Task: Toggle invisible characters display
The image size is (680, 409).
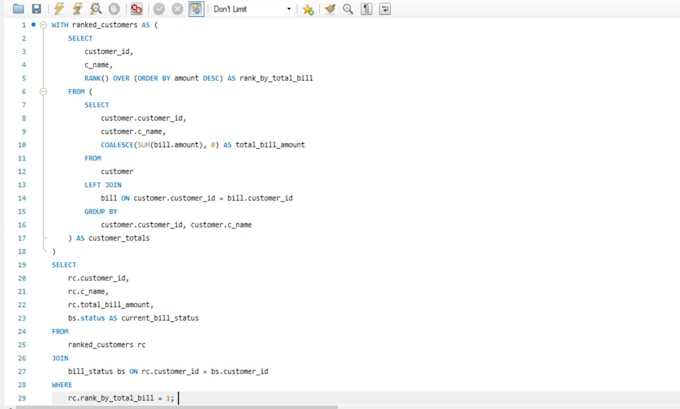Action: click(x=366, y=9)
